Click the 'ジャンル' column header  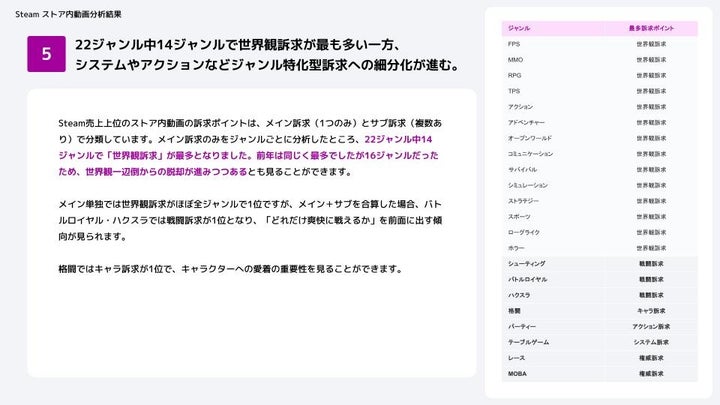[519, 28]
